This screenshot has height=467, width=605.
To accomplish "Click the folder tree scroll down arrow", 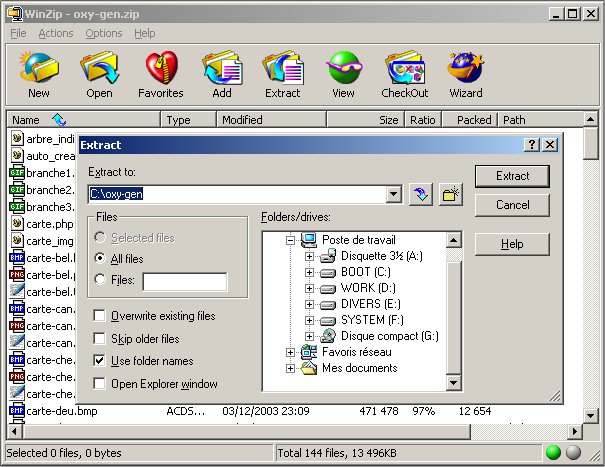I will click(454, 383).
